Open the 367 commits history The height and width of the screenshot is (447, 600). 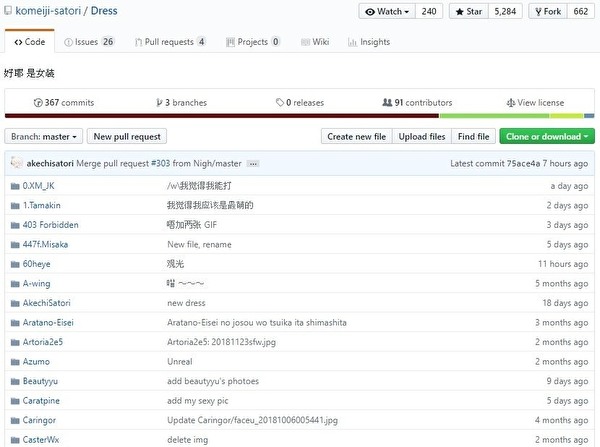[64, 102]
